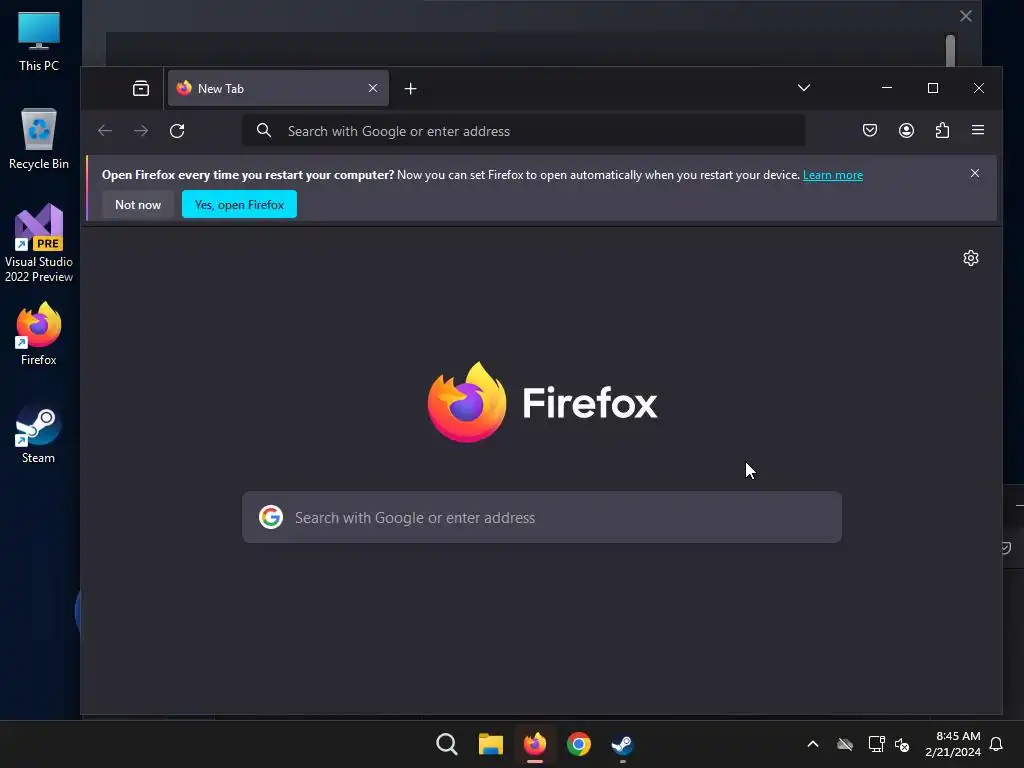
Task: Click the background window's vertical scrollbar
Action: (950, 50)
